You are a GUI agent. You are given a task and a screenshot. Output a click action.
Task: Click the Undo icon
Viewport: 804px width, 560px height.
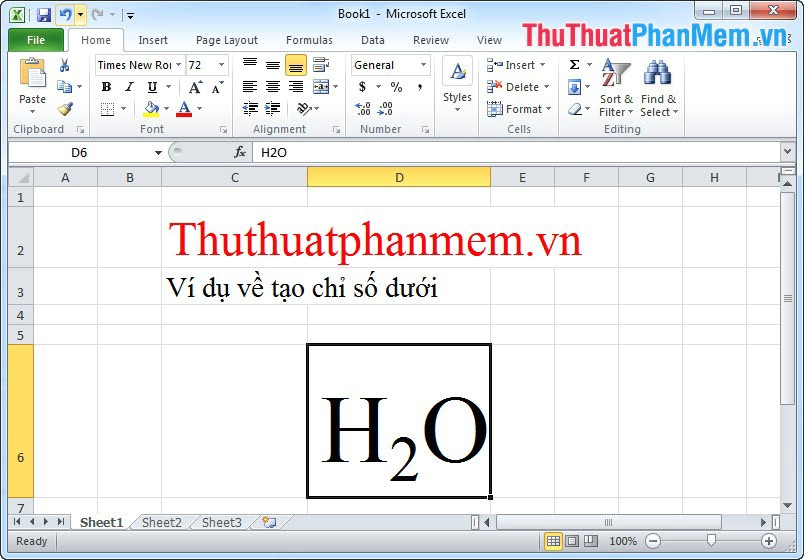tap(65, 15)
